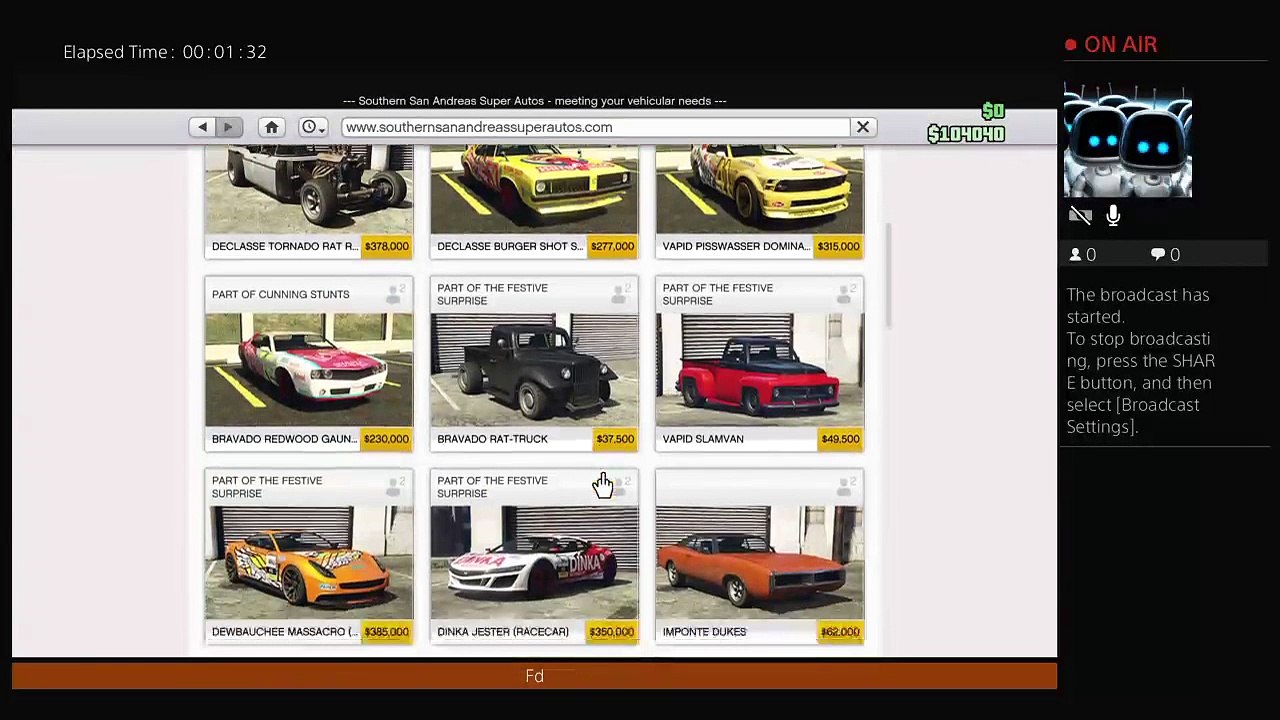Click the browser forward arrow

click(x=228, y=127)
